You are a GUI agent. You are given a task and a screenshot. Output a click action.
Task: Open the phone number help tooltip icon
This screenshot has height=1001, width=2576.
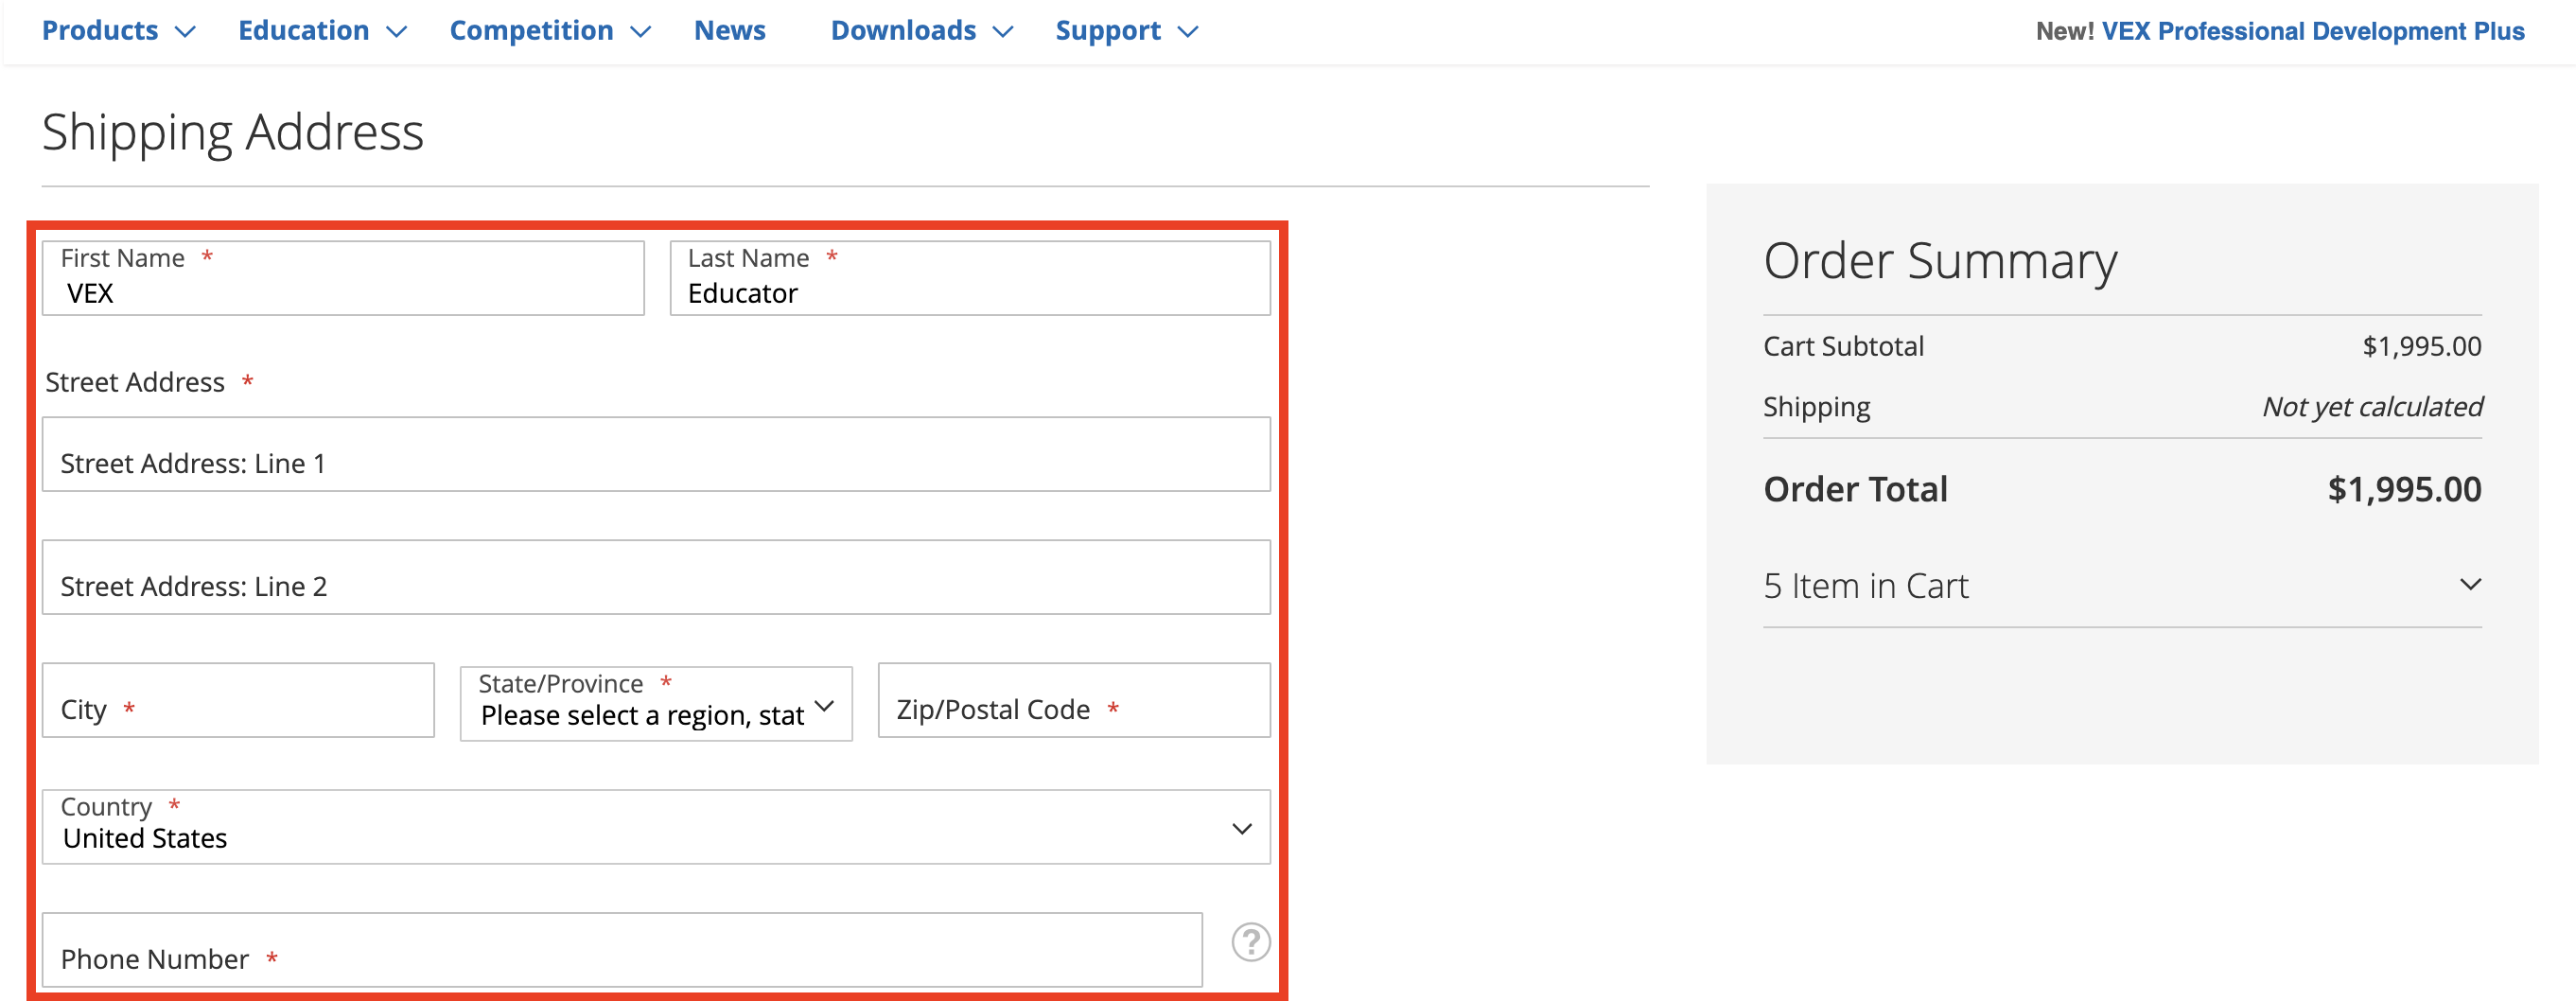point(1251,941)
